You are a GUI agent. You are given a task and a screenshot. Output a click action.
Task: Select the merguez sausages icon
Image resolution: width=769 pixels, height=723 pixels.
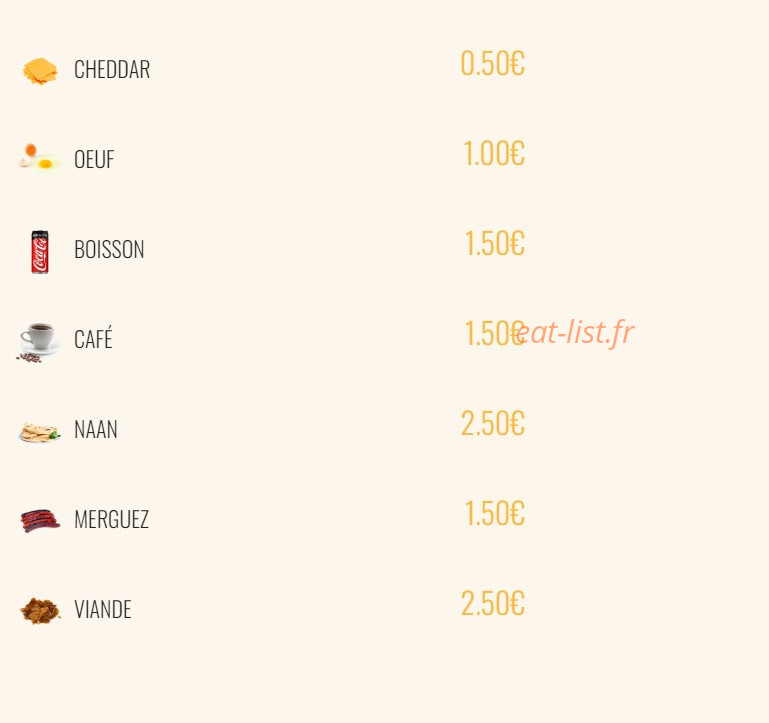pyautogui.click(x=40, y=520)
